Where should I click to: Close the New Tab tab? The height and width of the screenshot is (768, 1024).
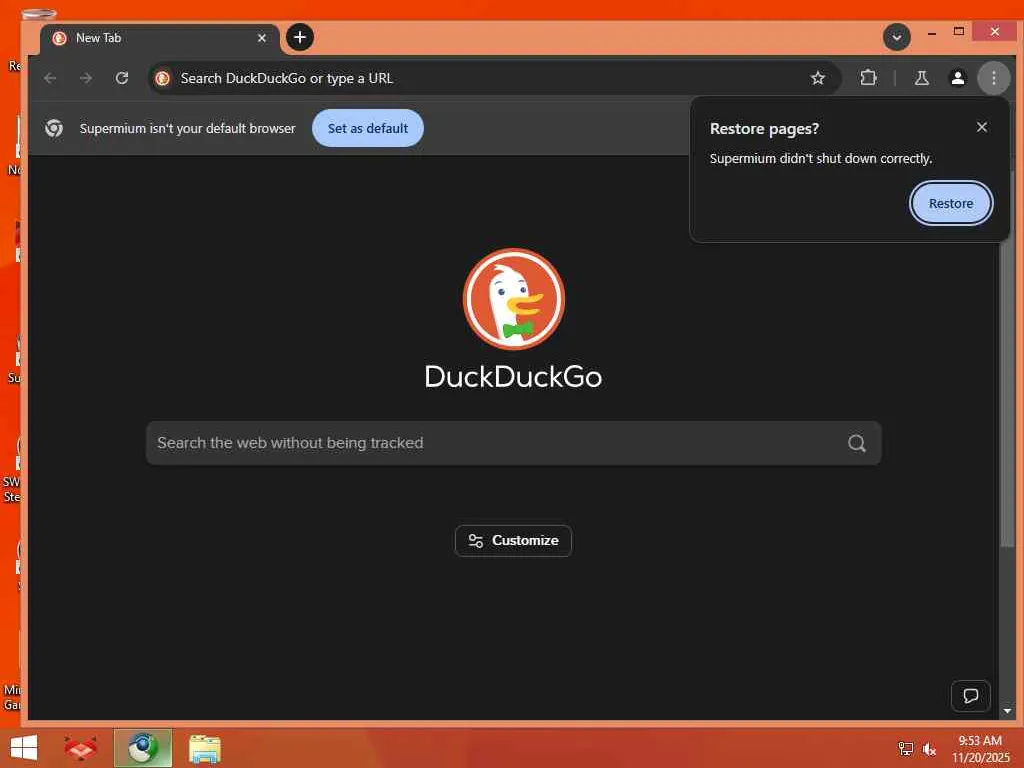point(262,38)
